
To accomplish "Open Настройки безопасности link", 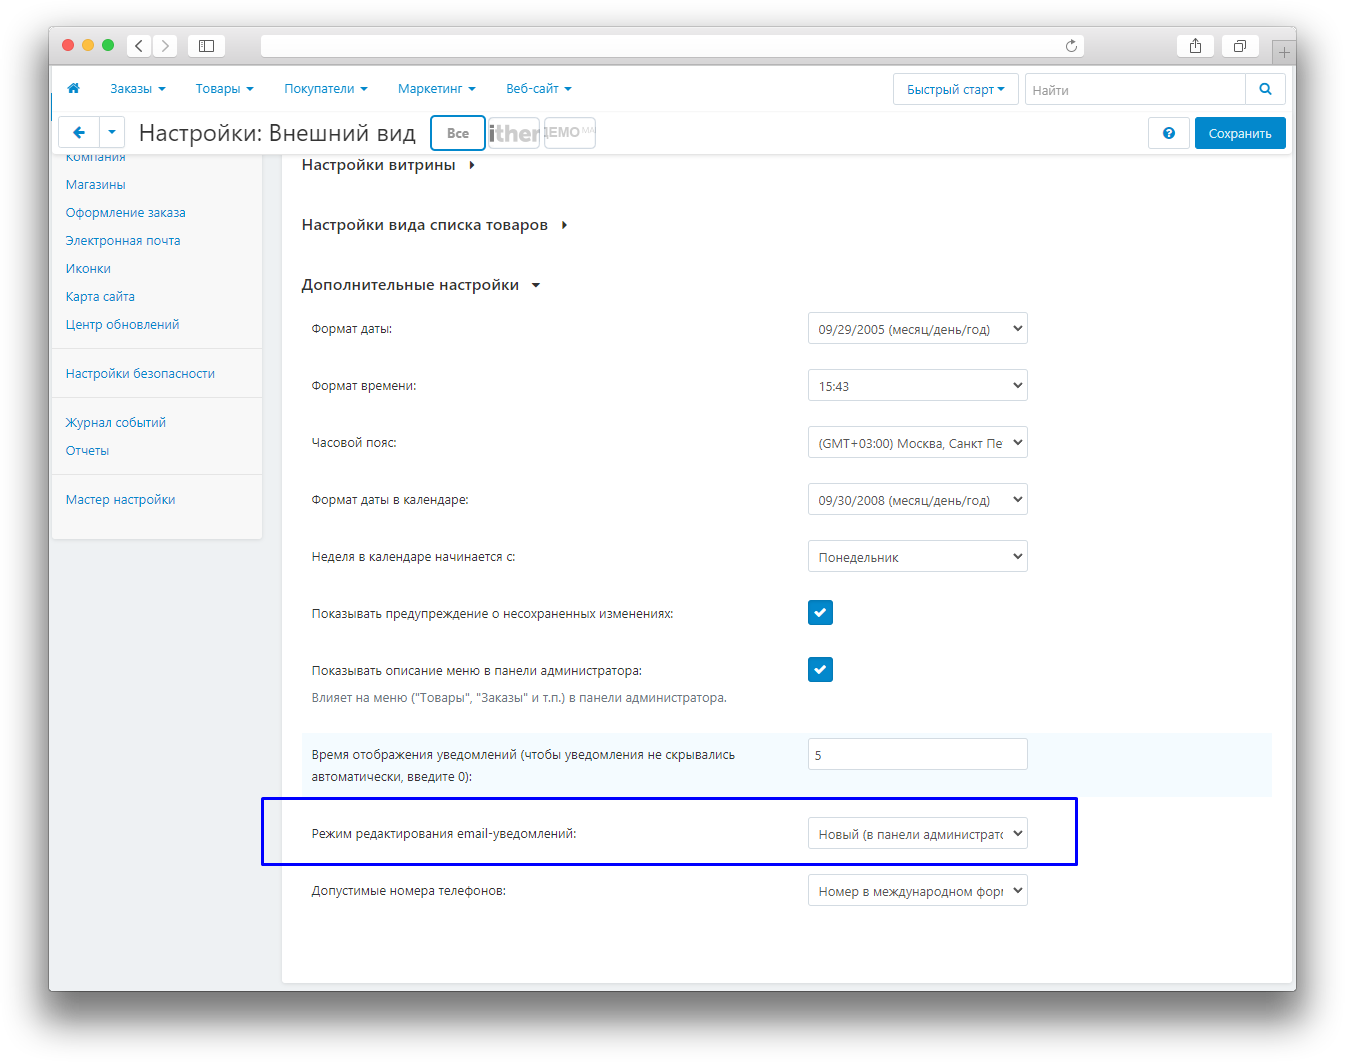I will (x=140, y=374).
